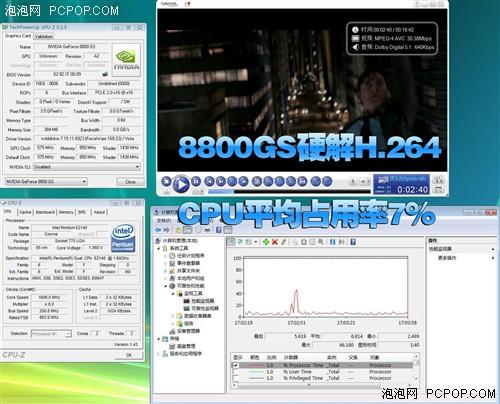
Task: Click the BIOS save chip icon in GPU-Z
Action: coord(105,74)
